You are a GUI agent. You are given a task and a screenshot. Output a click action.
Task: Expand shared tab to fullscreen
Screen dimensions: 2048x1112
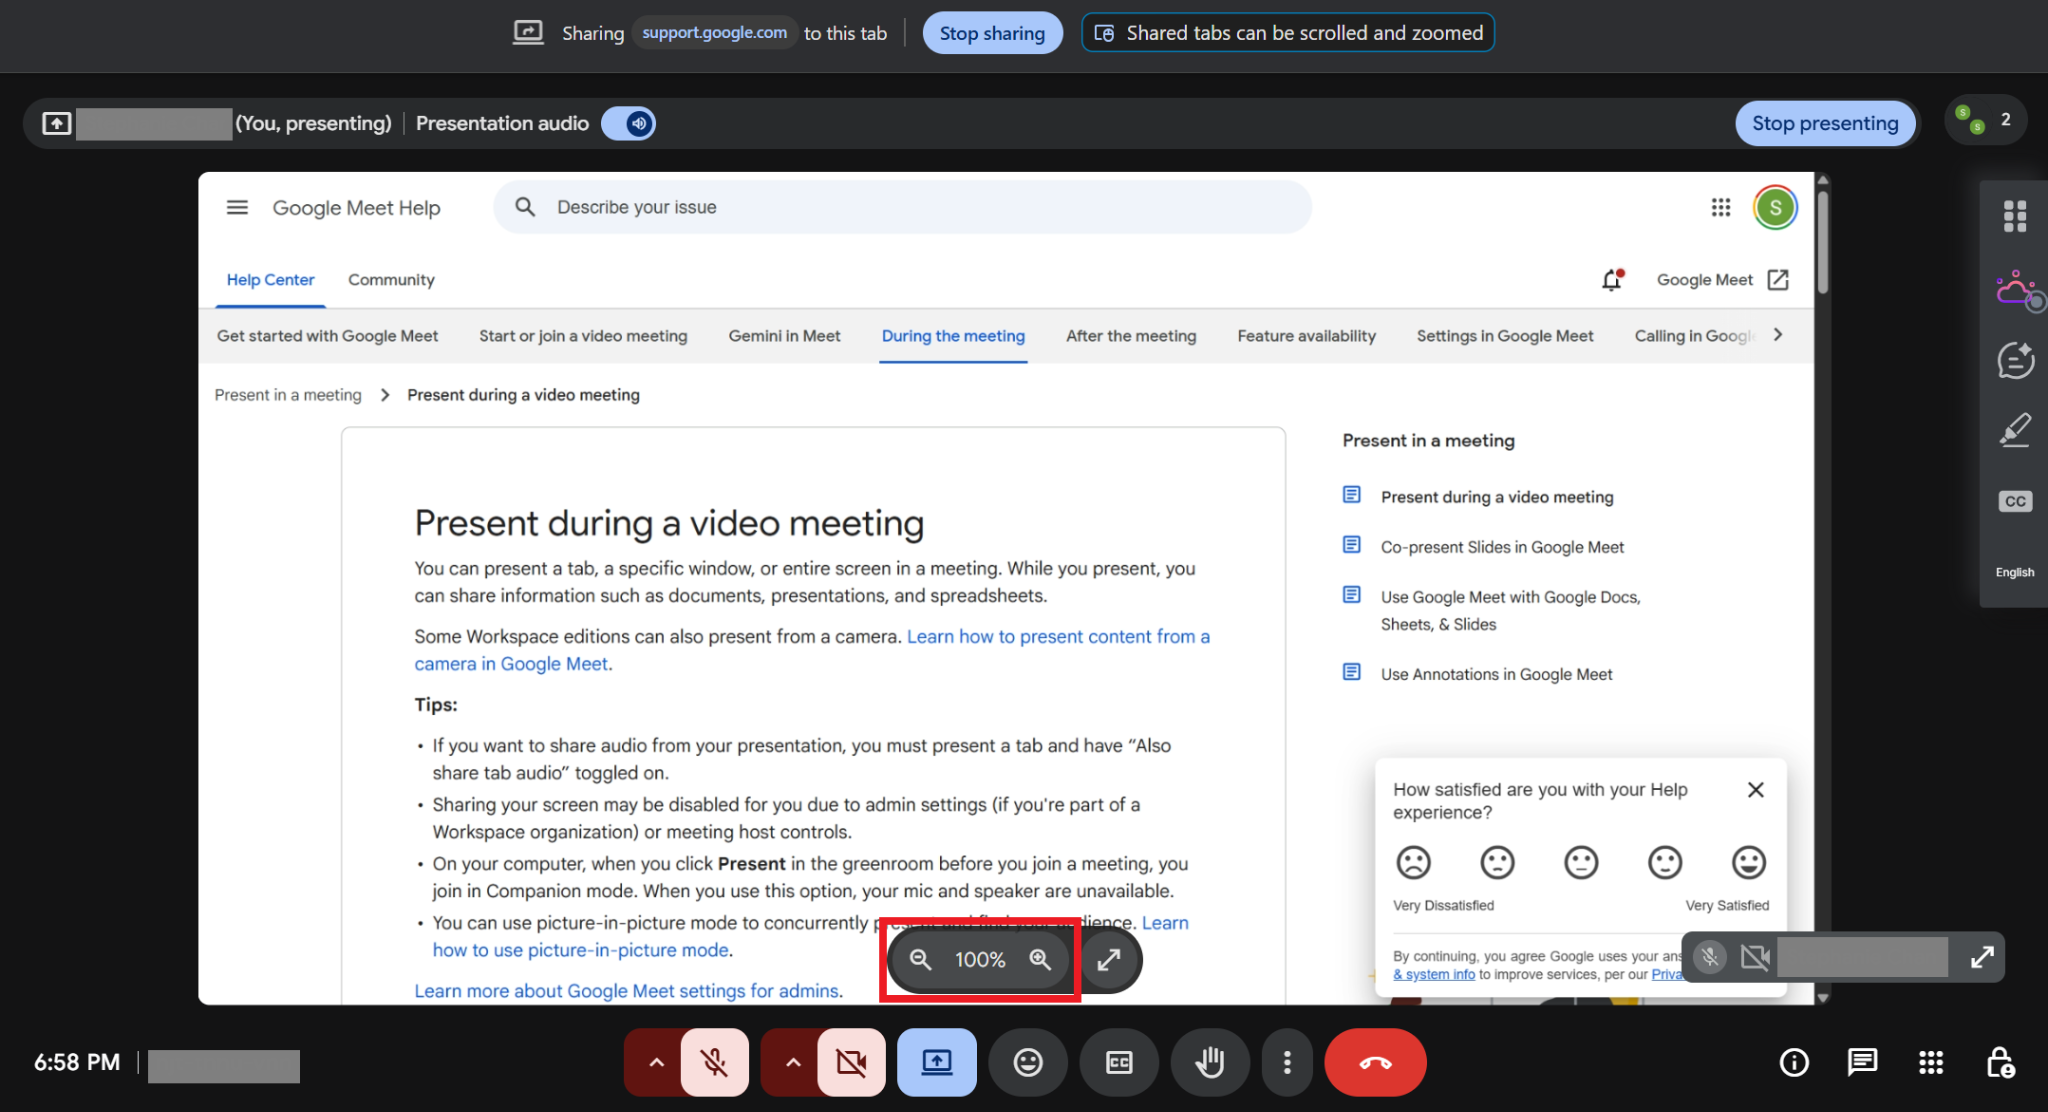(1109, 960)
